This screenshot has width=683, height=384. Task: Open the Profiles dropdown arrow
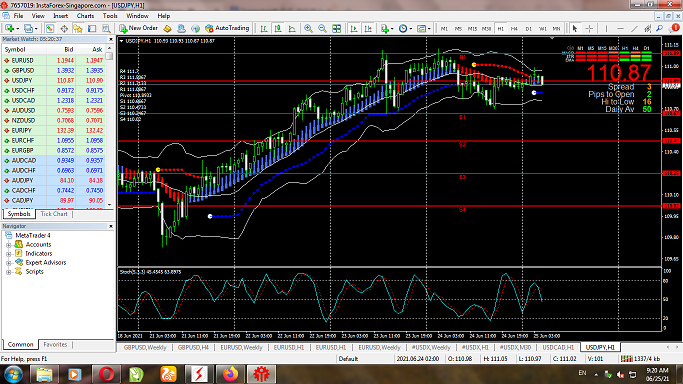(36, 29)
